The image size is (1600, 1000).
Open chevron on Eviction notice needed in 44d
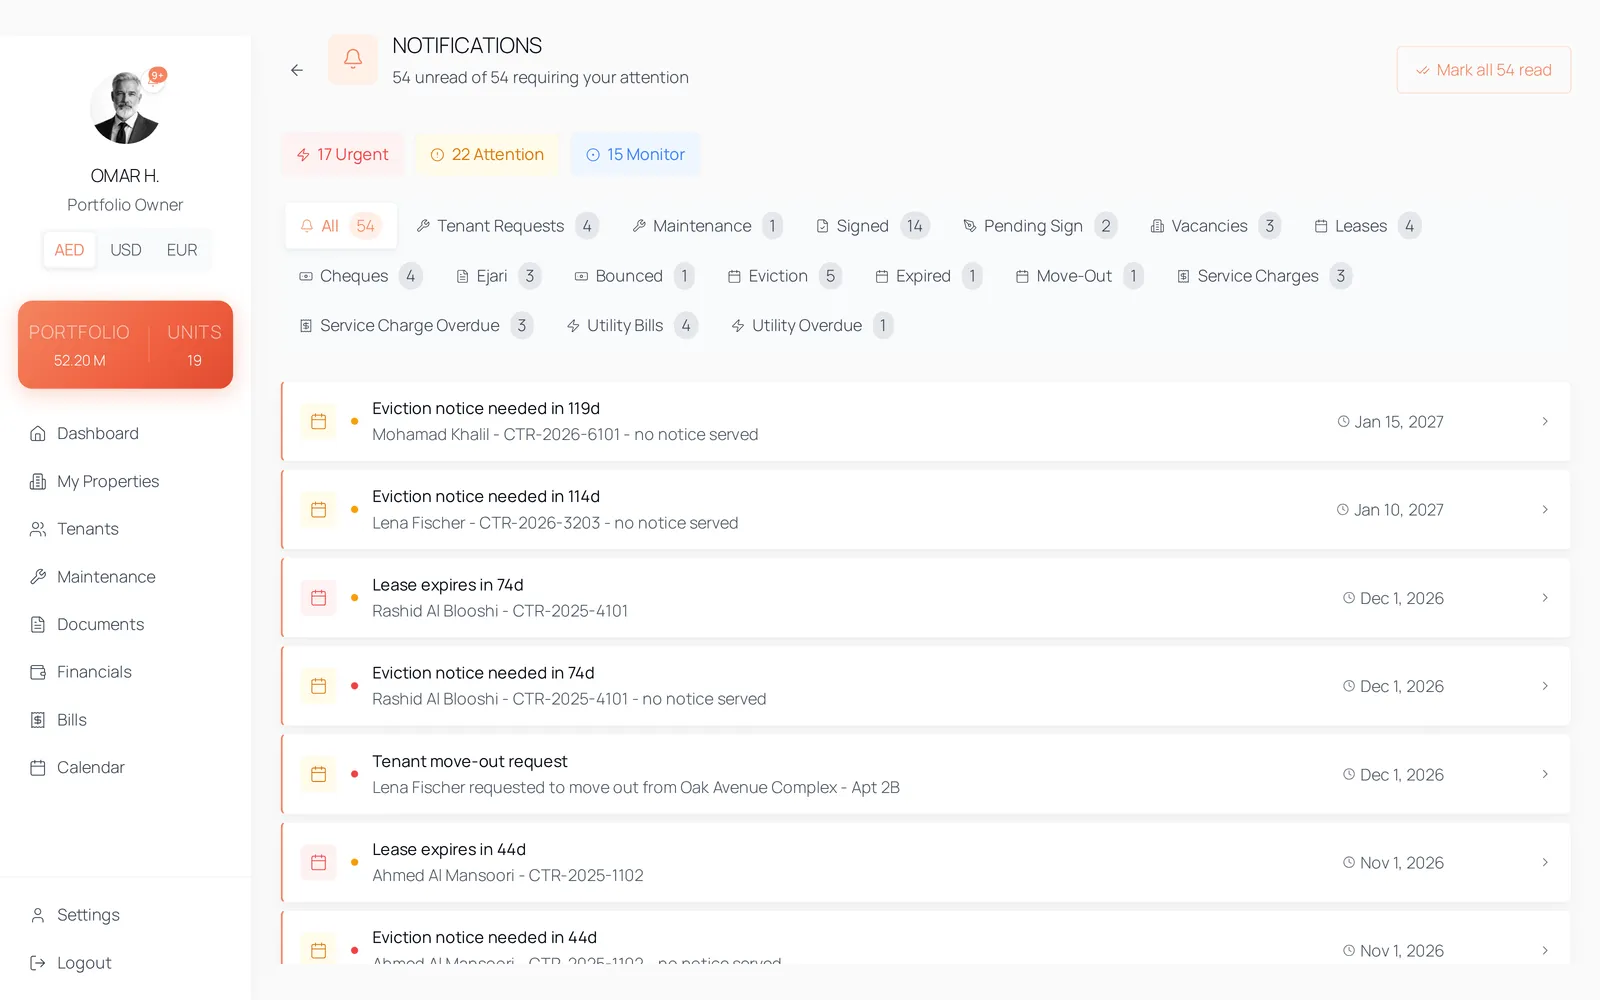[1545, 950]
